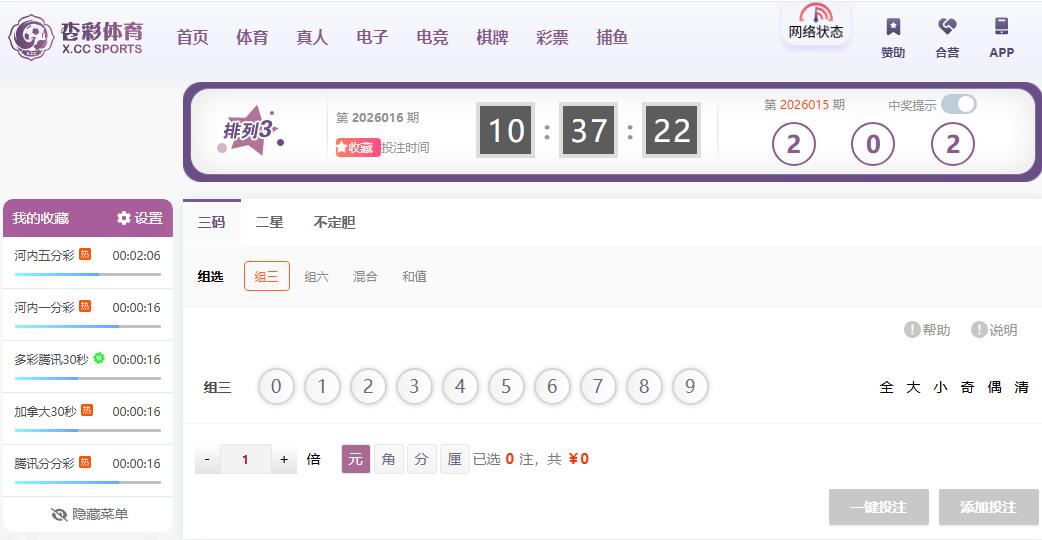Viewport: 1042px width, 540px height.
Task: Open the APP download icon
Action: click(1001, 27)
